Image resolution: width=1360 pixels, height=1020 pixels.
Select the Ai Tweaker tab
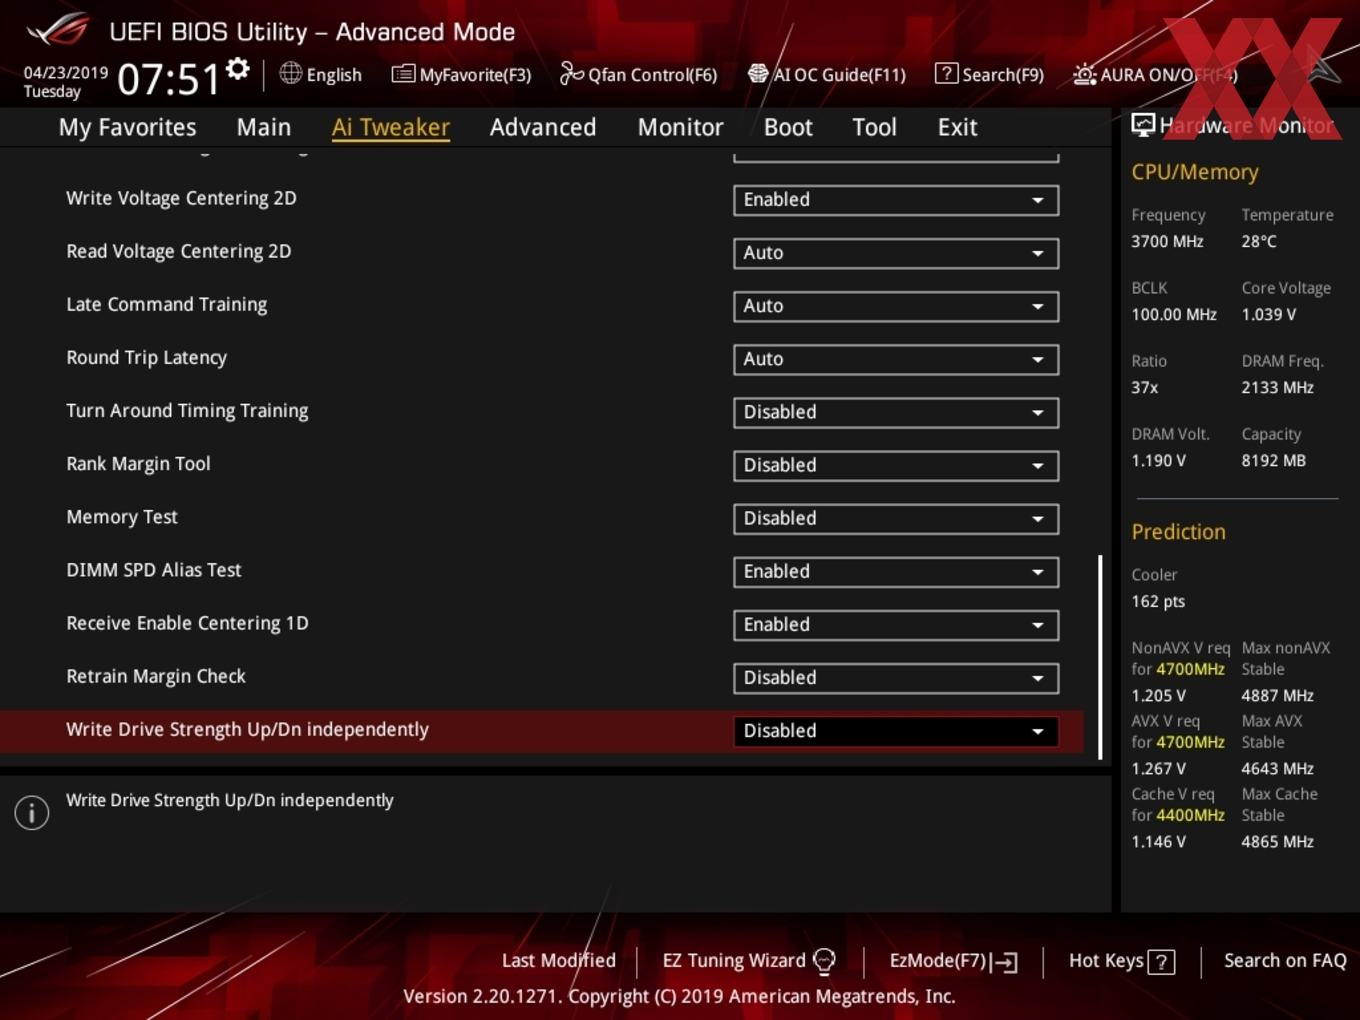coord(391,127)
